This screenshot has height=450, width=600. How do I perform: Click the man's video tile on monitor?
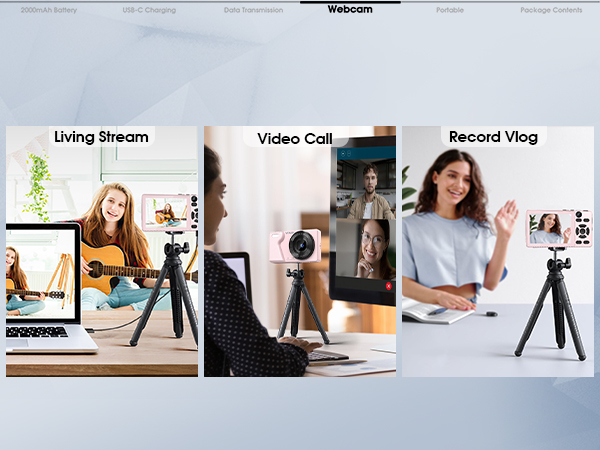click(x=366, y=189)
